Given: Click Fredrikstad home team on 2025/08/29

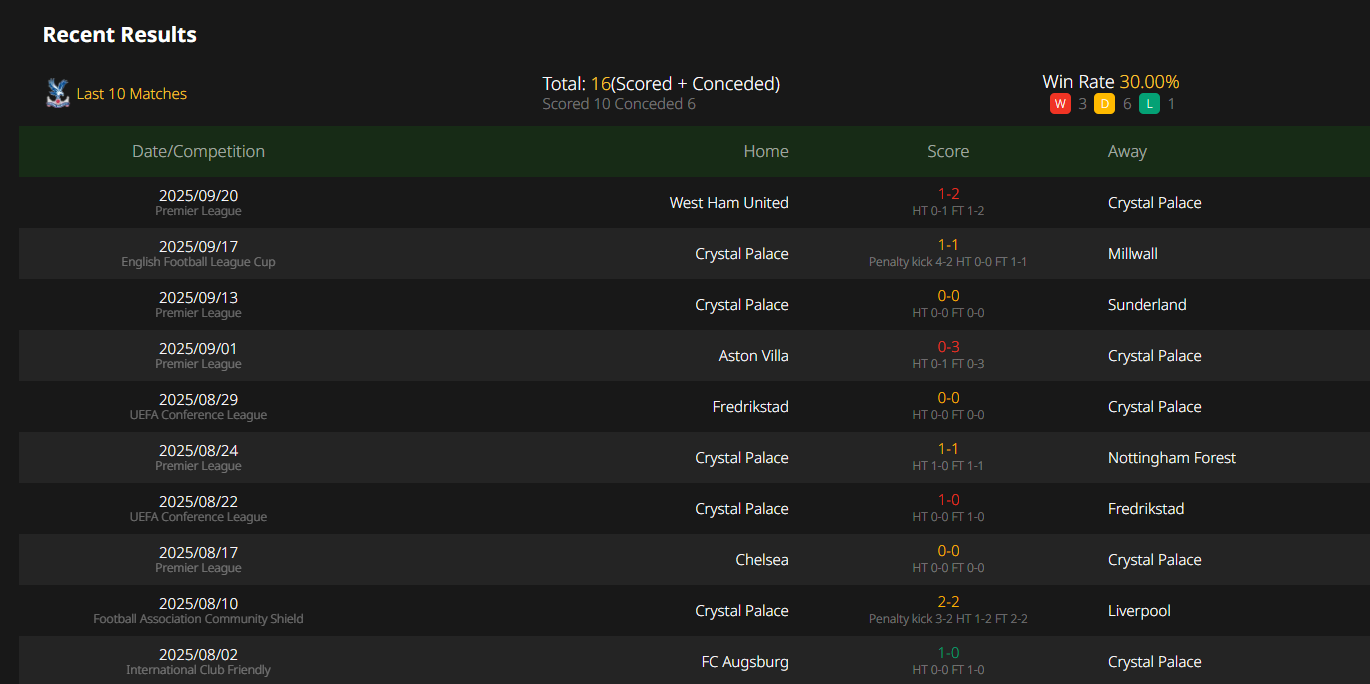Looking at the screenshot, I should click(751, 407).
